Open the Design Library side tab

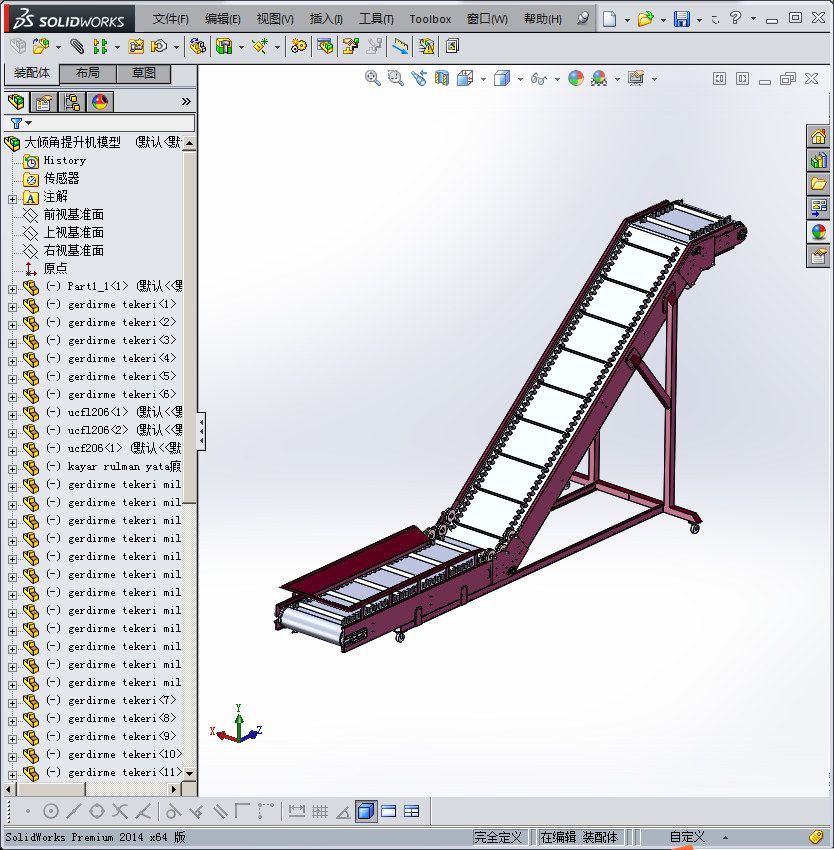(818, 160)
